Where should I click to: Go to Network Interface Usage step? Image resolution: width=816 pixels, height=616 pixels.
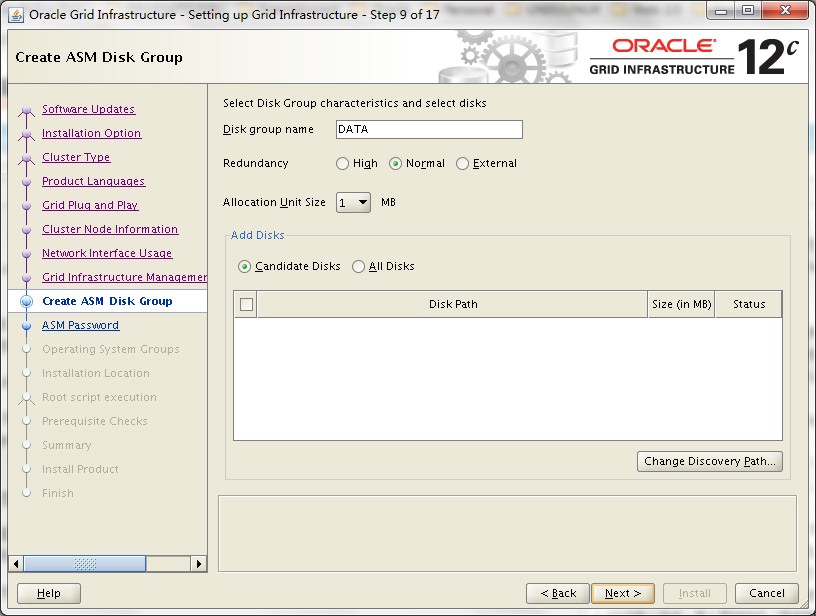pyautogui.click(x=107, y=253)
